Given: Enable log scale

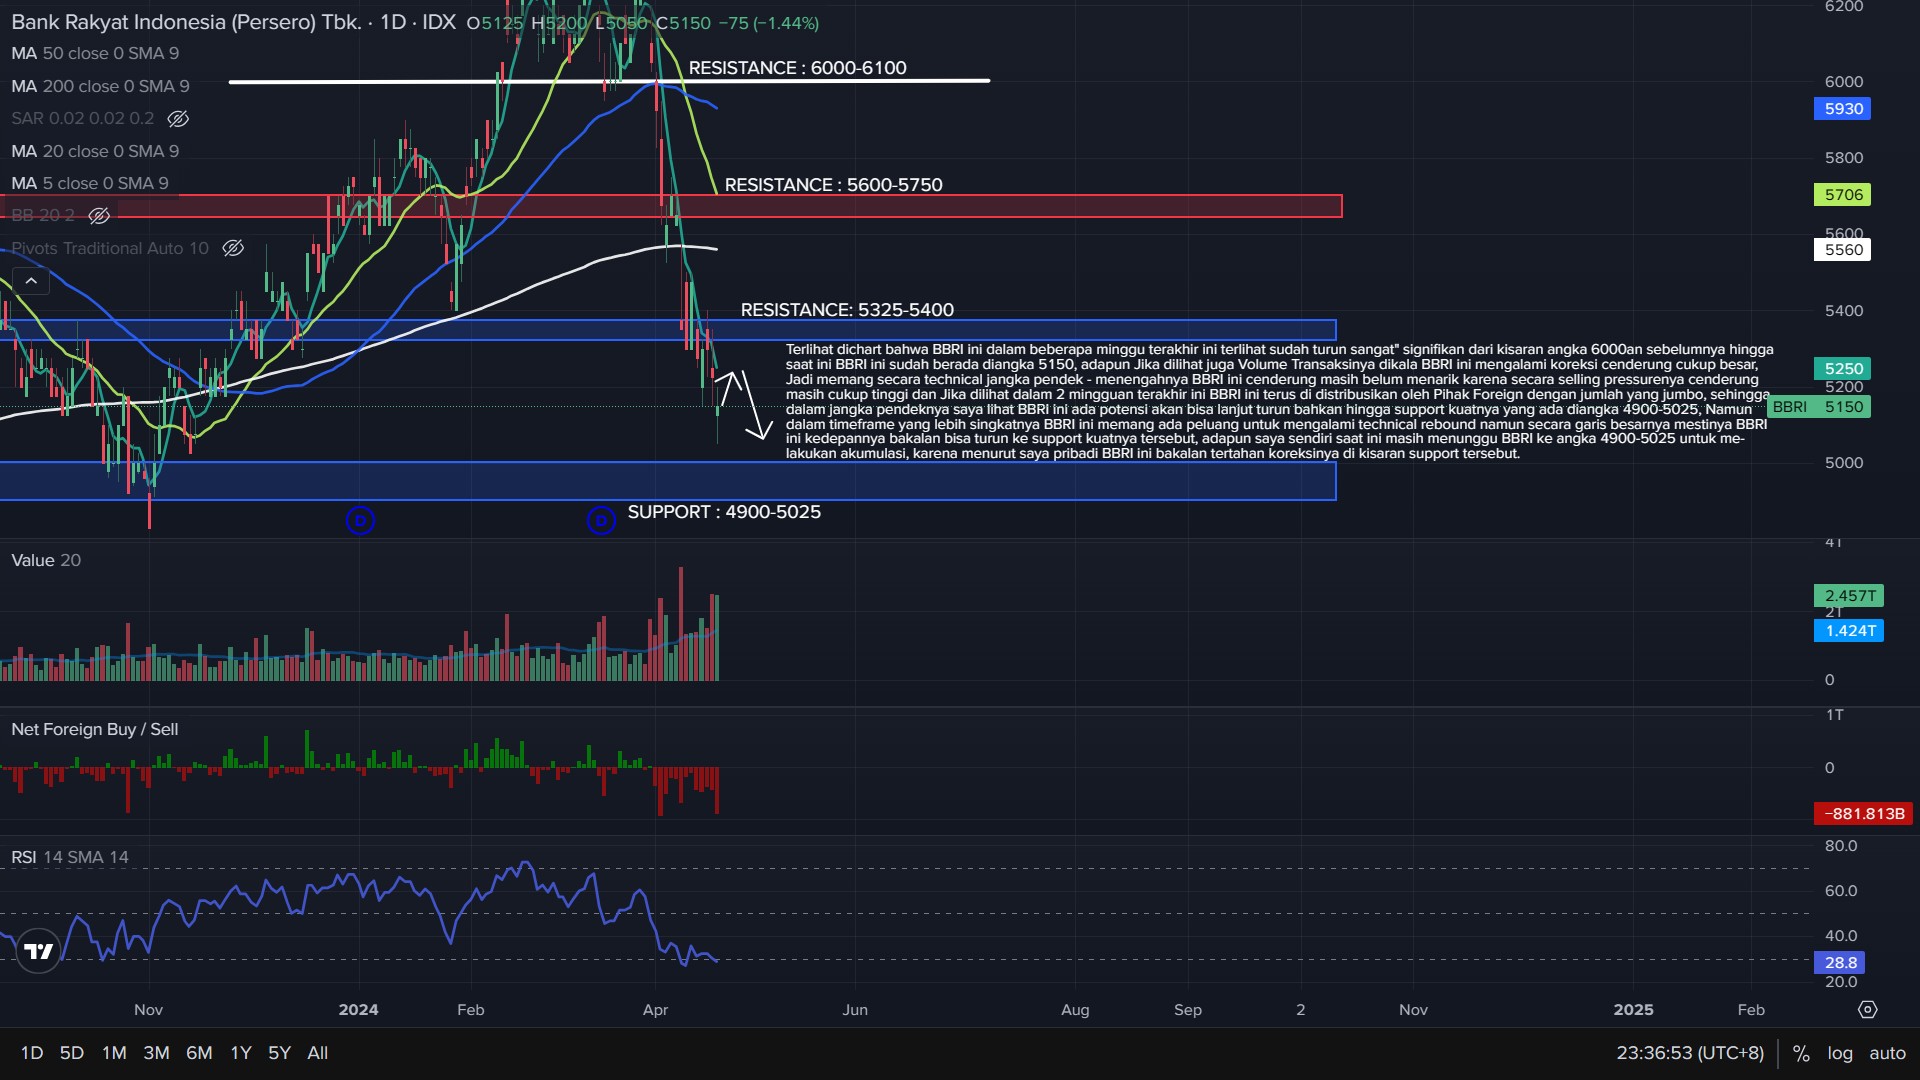Looking at the screenshot, I should (x=1840, y=1053).
